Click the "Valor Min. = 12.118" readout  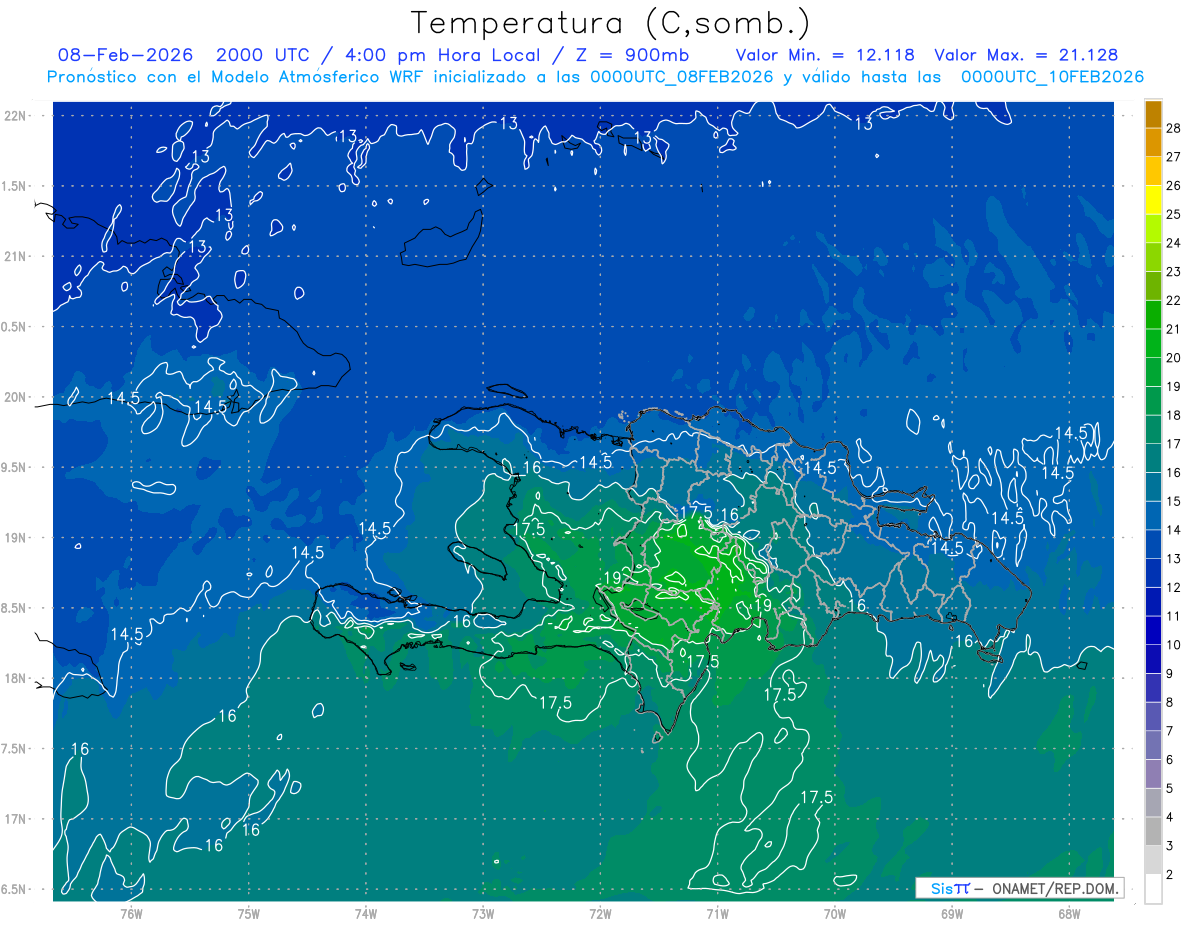tap(827, 55)
